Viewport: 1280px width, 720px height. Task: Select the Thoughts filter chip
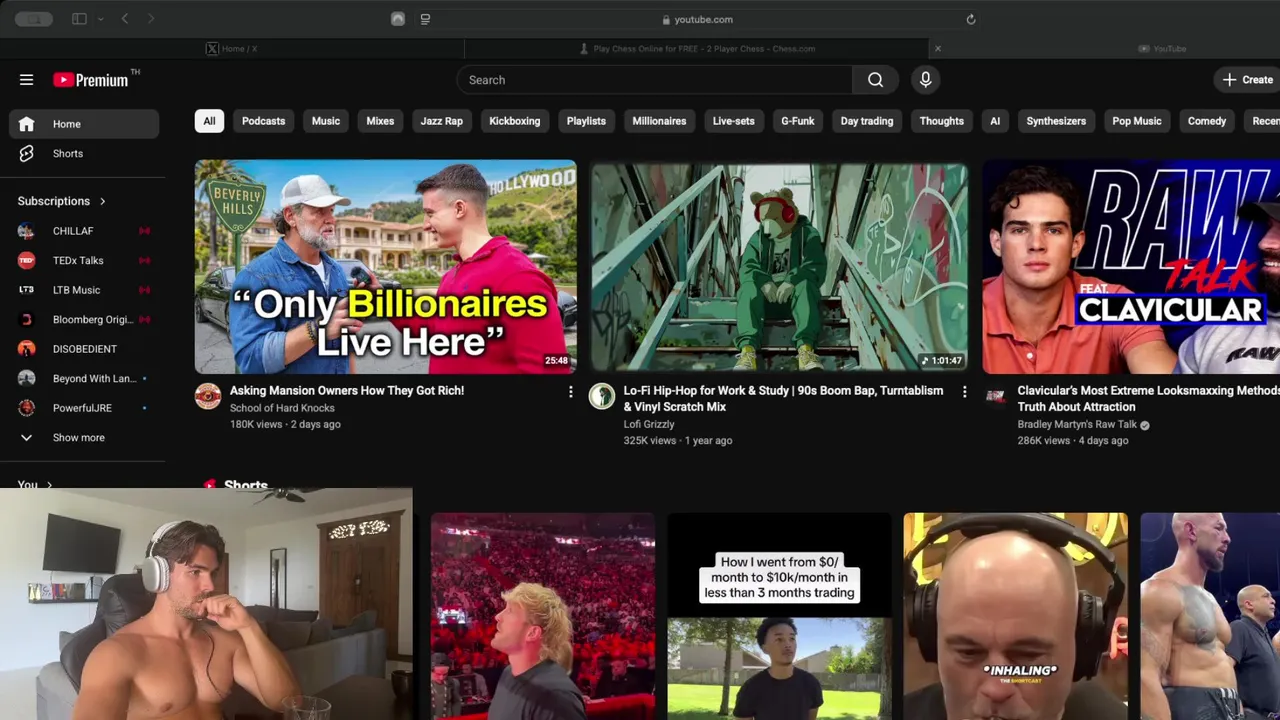941,121
